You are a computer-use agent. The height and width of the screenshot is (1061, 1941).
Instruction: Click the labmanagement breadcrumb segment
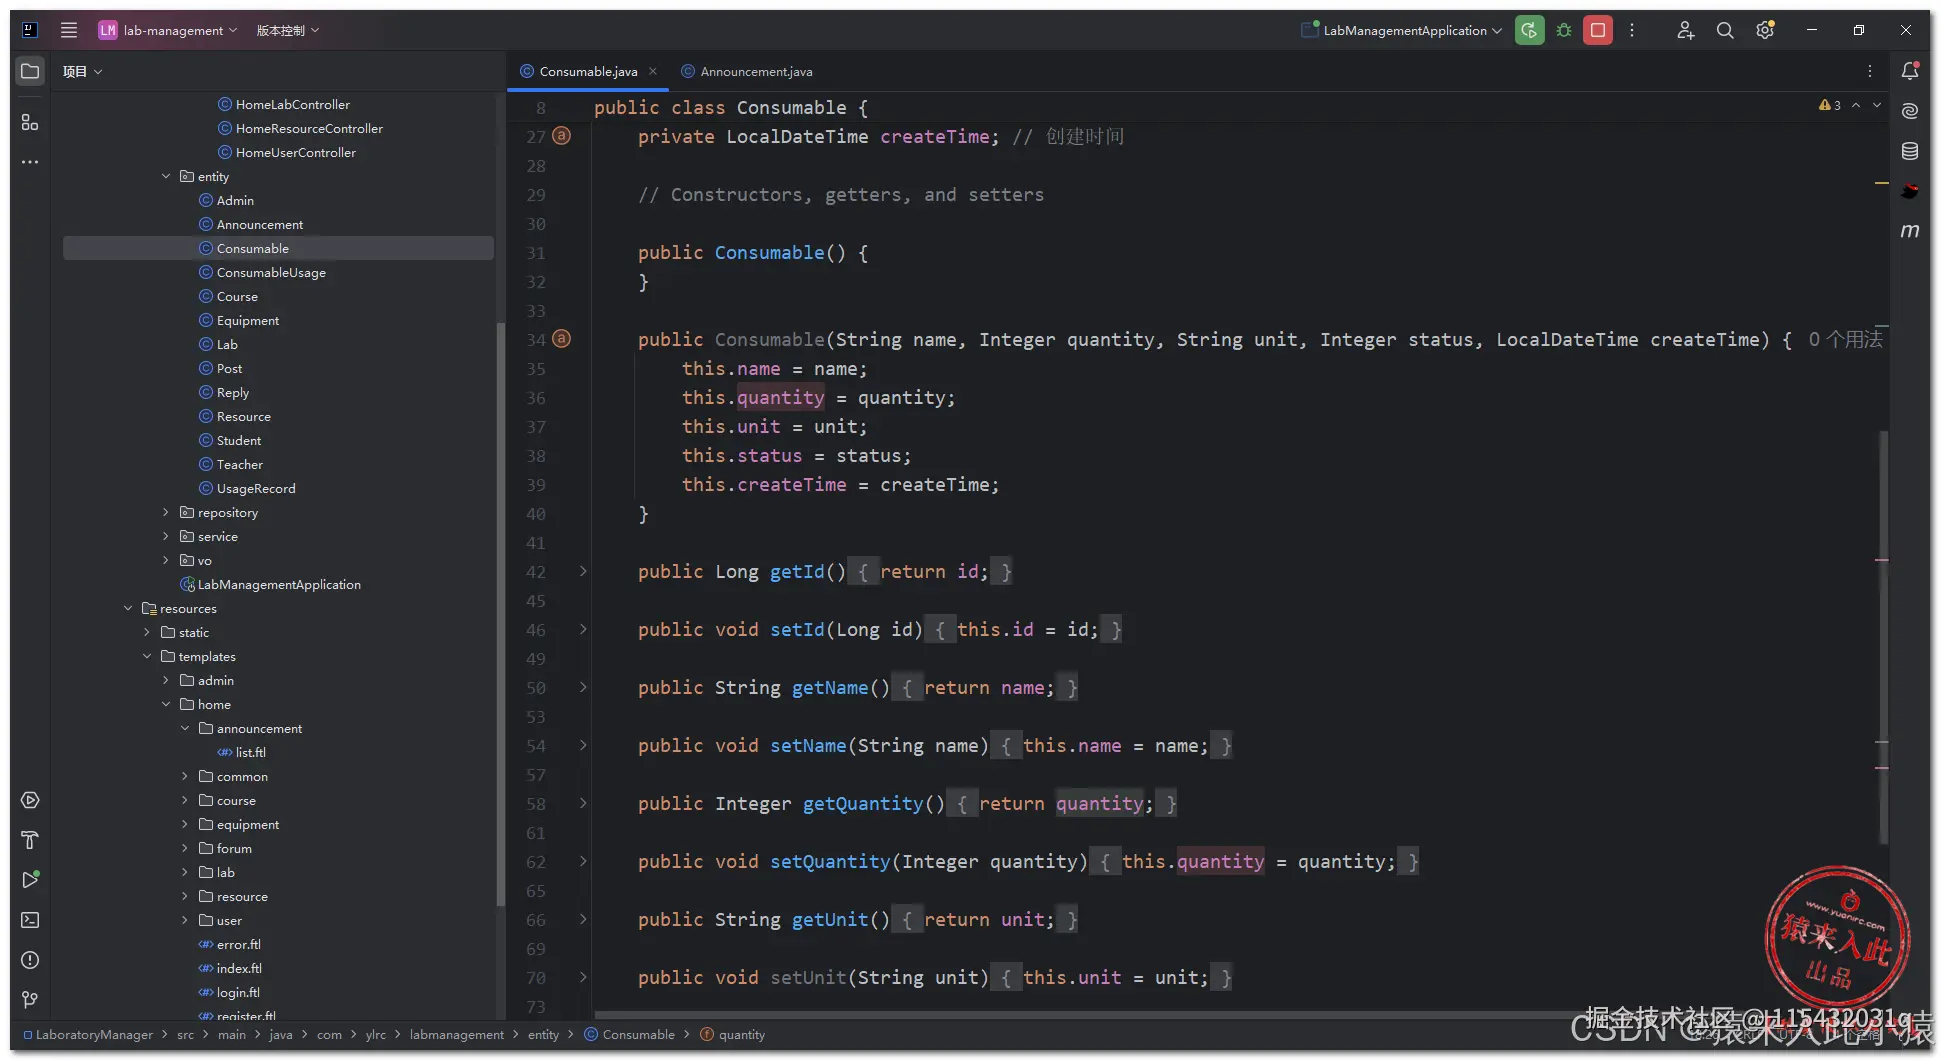coord(456,1034)
